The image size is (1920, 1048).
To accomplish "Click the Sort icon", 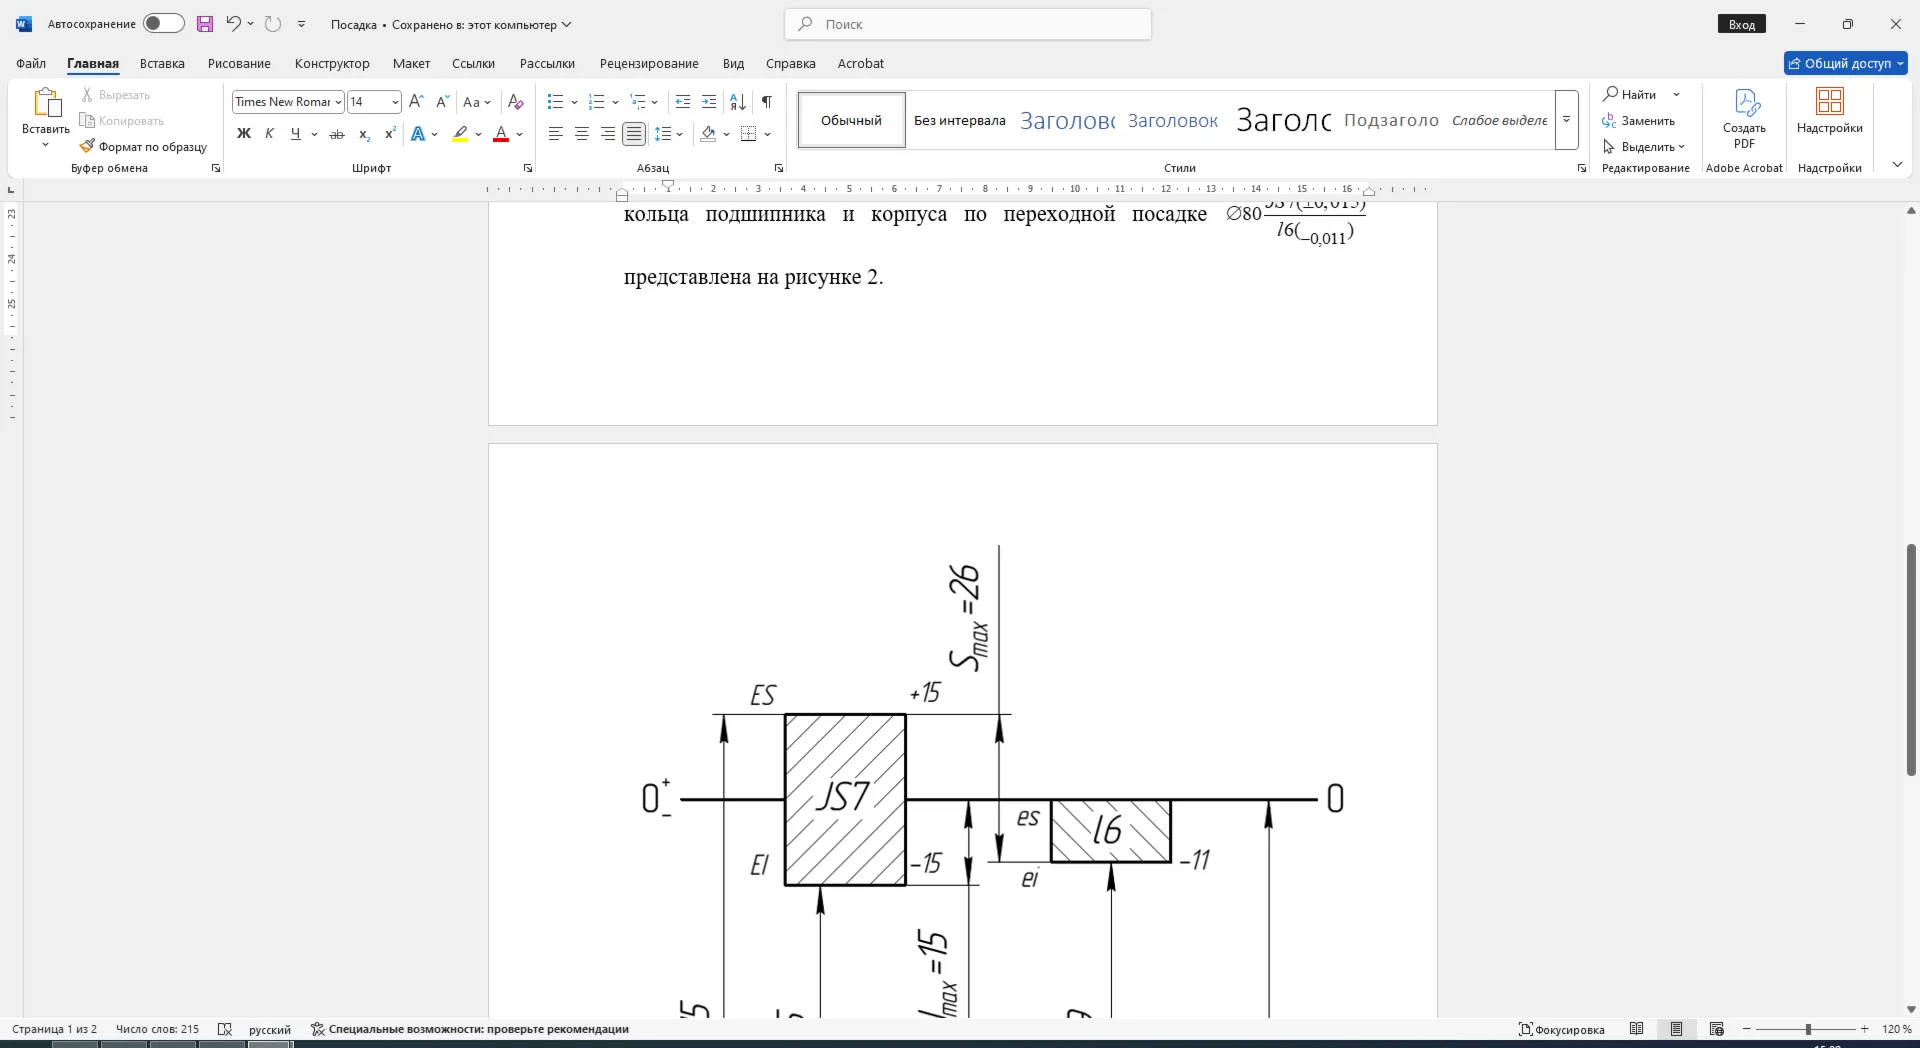I will pyautogui.click(x=738, y=102).
